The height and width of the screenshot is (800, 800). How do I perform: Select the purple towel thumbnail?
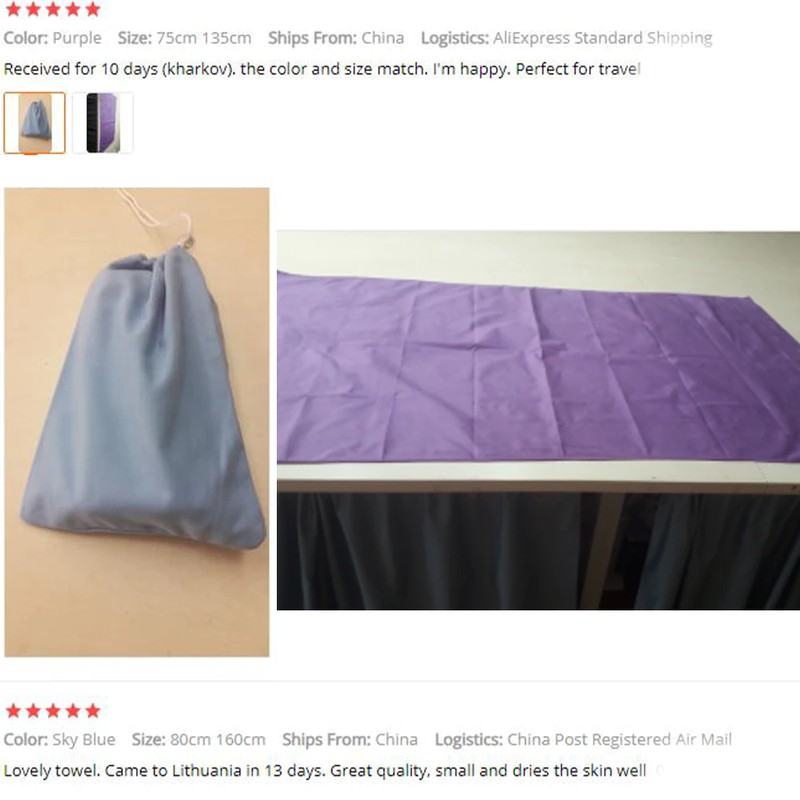tap(103, 123)
